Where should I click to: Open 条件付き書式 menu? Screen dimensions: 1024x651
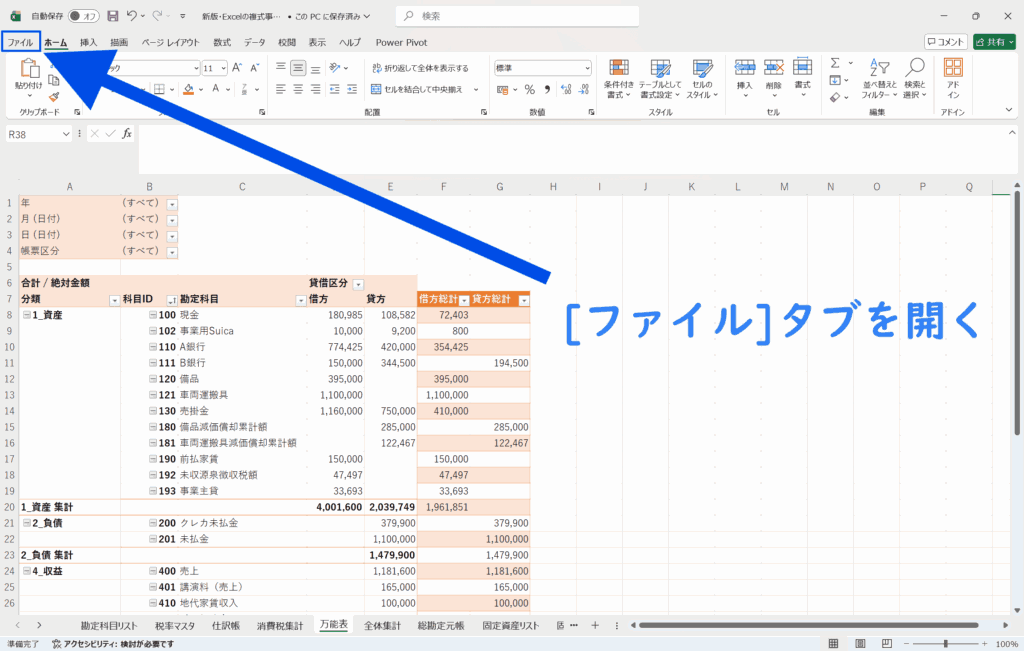tap(619, 76)
